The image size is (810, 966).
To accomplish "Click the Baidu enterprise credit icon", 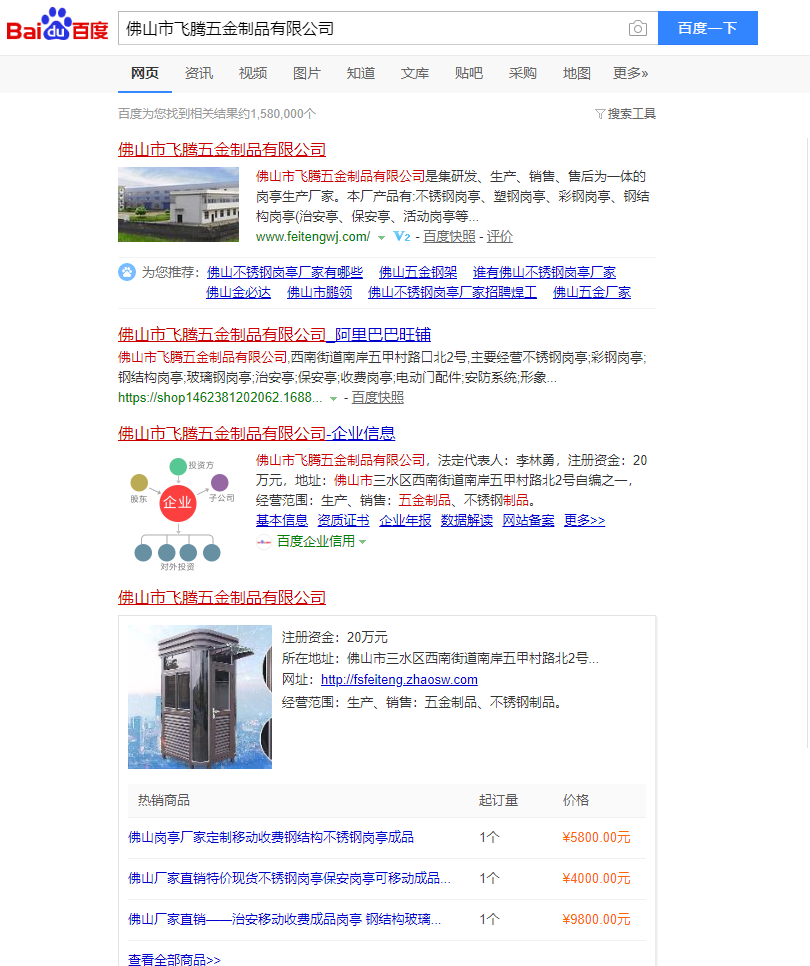I will pyautogui.click(x=264, y=542).
